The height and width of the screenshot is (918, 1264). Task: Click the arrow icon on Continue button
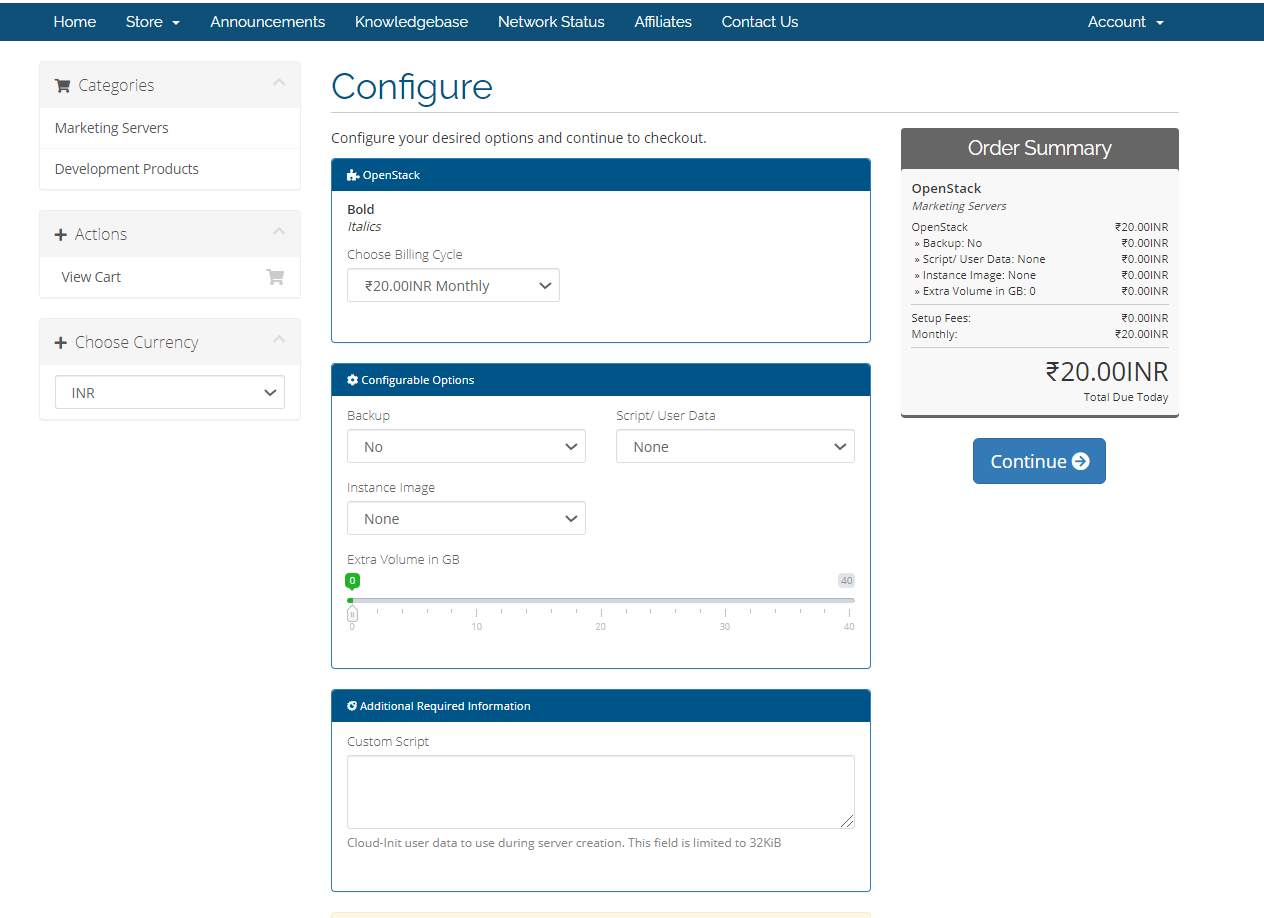click(x=1080, y=461)
